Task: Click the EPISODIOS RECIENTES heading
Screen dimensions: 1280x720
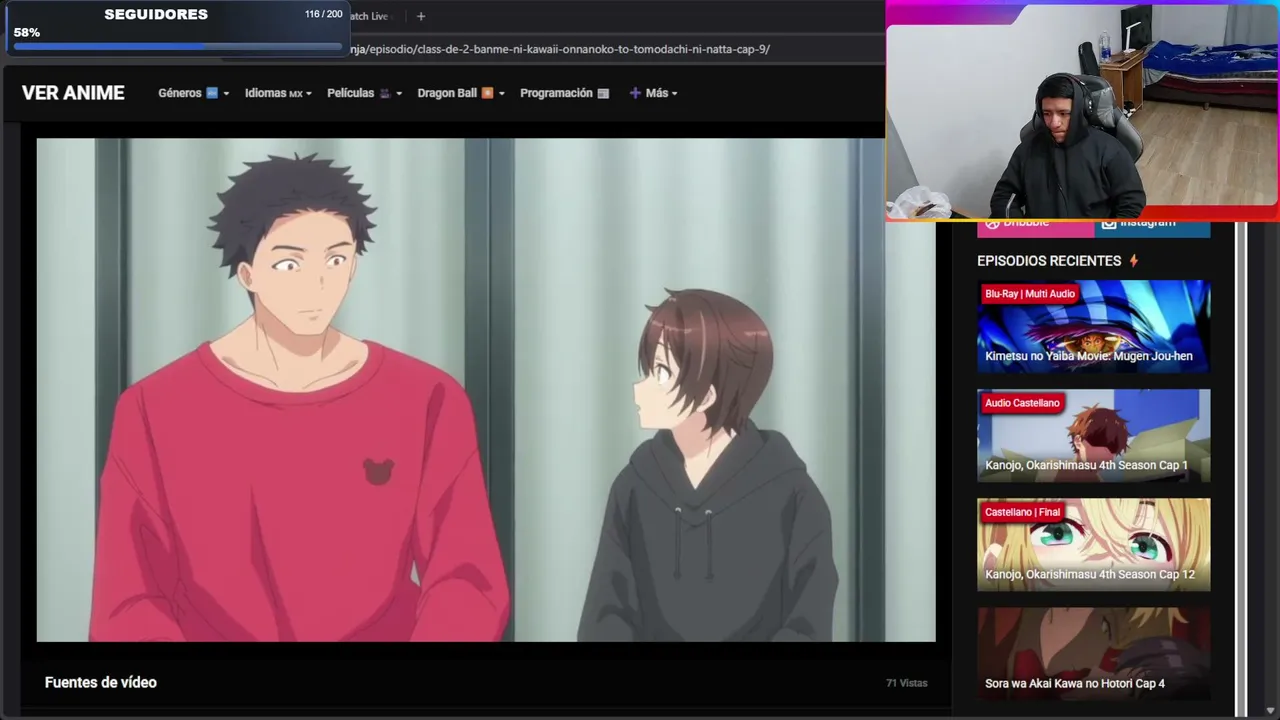Action: [1049, 261]
